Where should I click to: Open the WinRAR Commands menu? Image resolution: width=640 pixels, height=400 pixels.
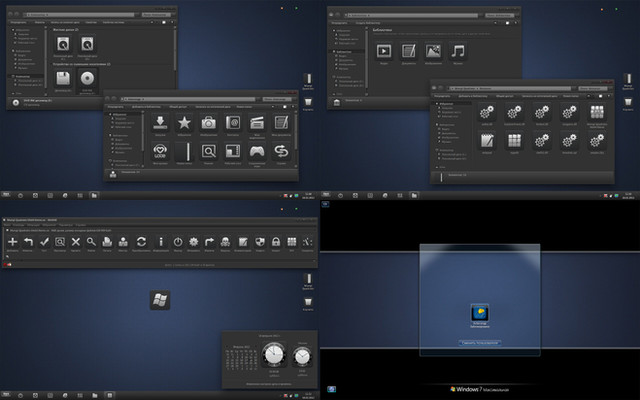18,225
